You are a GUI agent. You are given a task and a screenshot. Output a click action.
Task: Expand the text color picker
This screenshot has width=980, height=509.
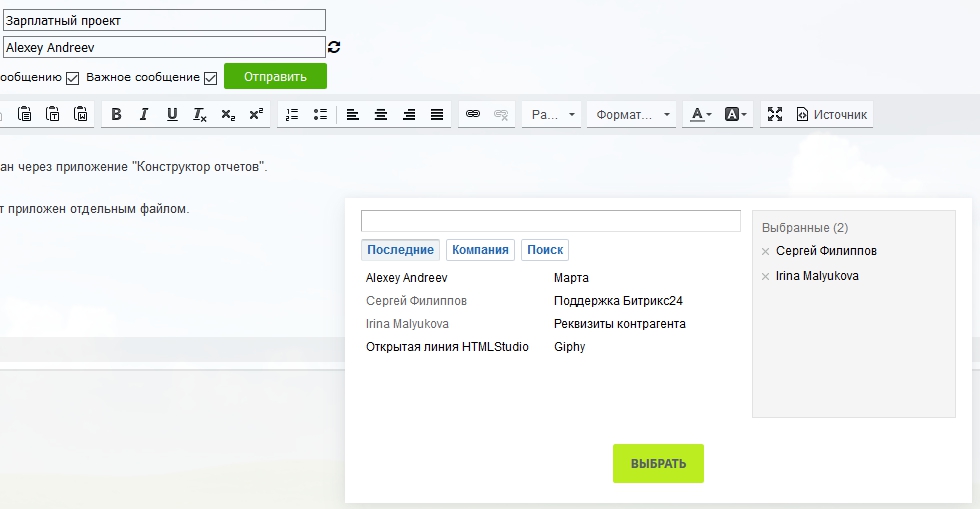pos(699,115)
